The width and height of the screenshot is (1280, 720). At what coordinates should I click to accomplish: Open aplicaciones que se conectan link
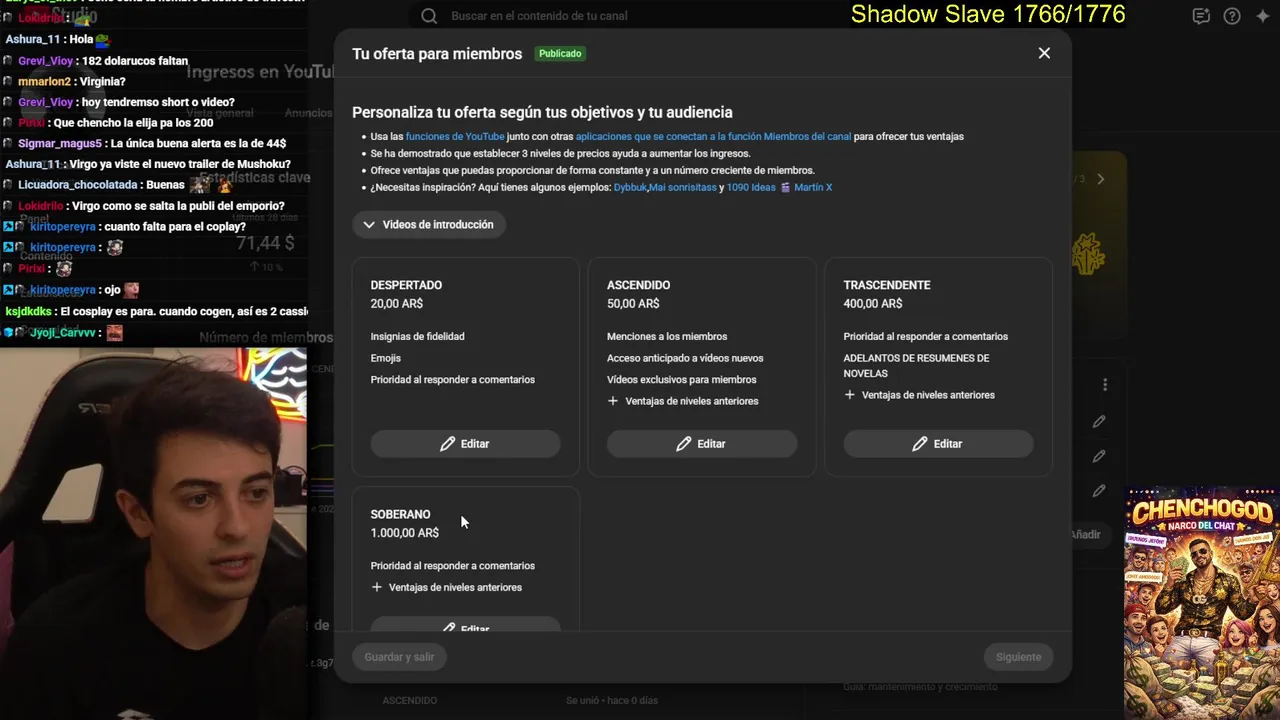713,136
